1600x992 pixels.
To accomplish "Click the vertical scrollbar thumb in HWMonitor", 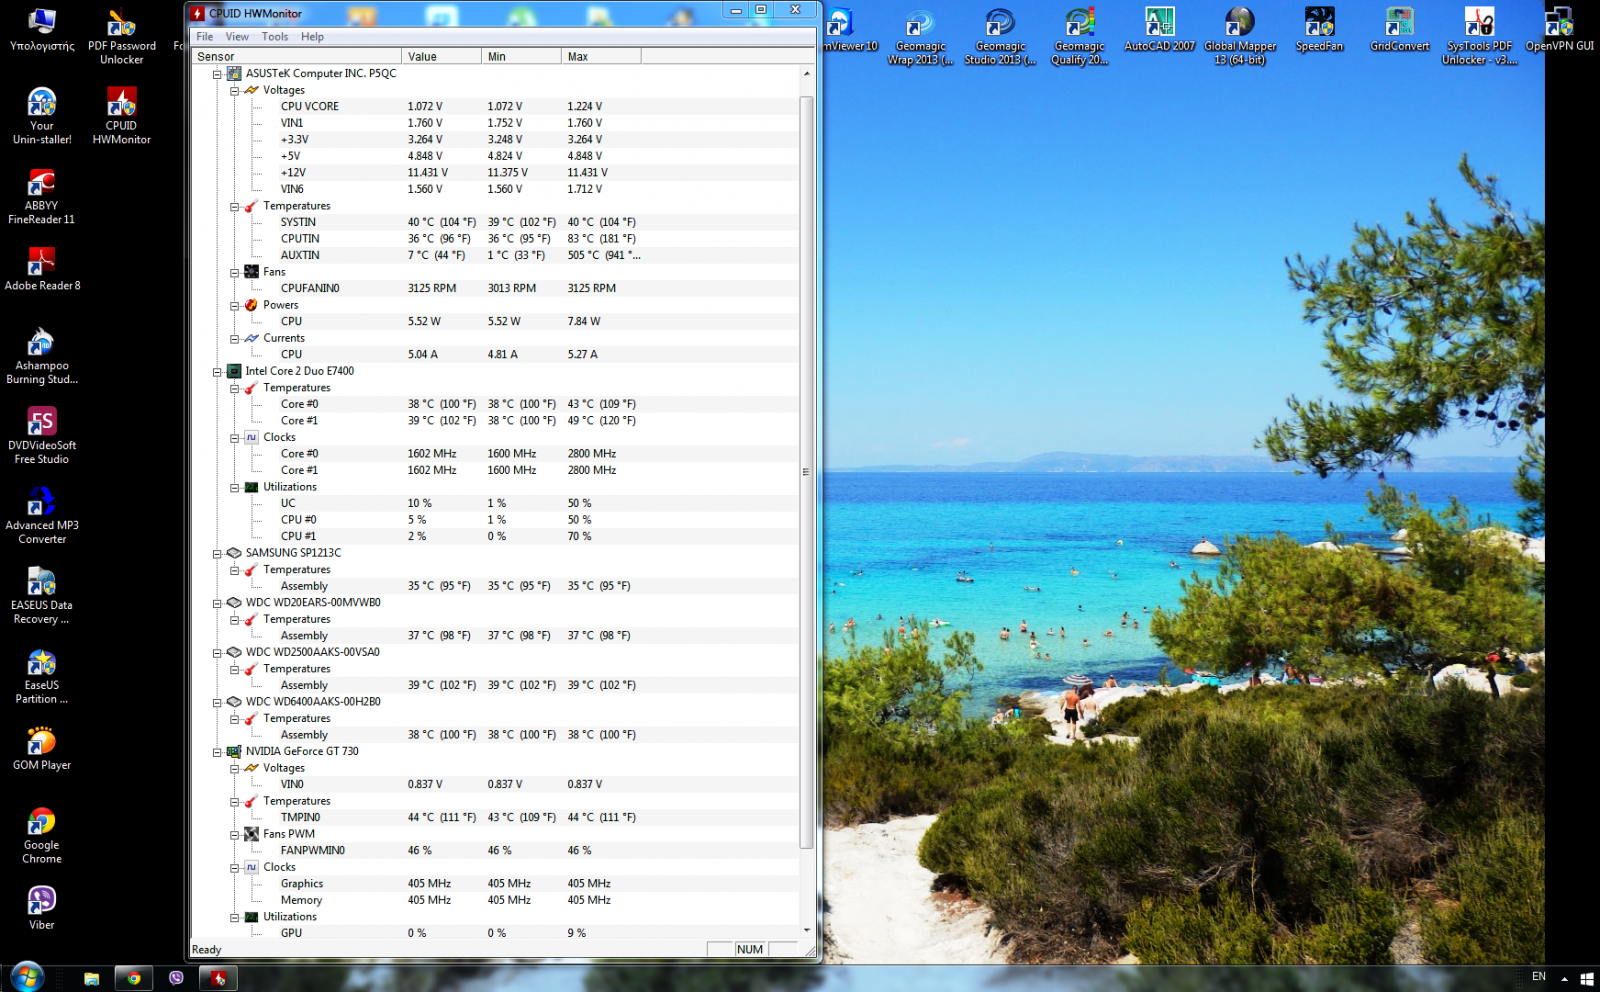I will click(x=807, y=472).
